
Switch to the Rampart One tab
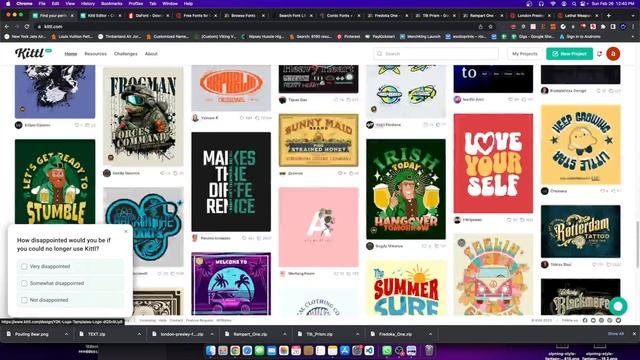tap(482, 16)
